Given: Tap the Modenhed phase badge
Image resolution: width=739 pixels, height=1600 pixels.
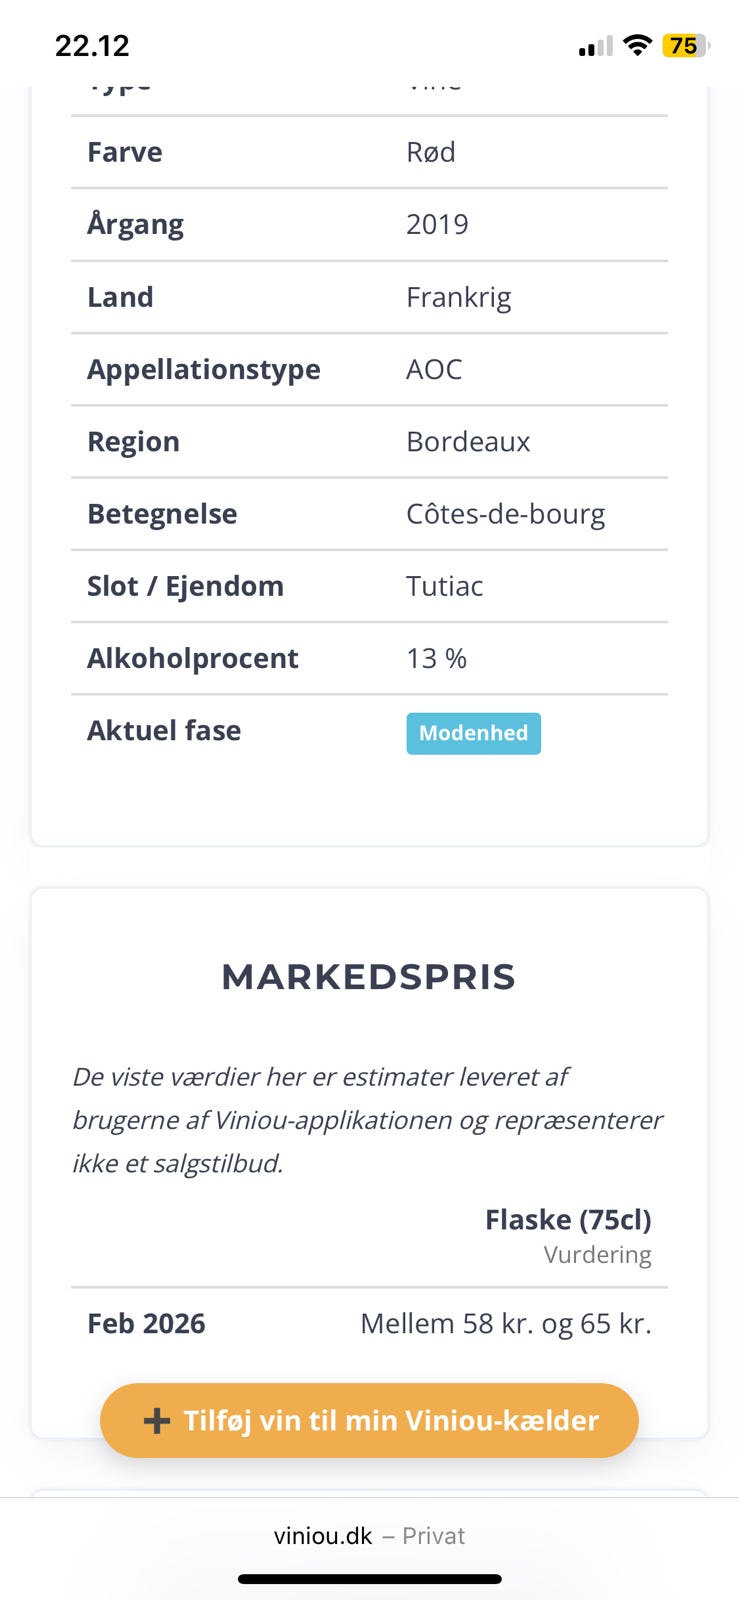Looking at the screenshot, I should coord(473,733).
